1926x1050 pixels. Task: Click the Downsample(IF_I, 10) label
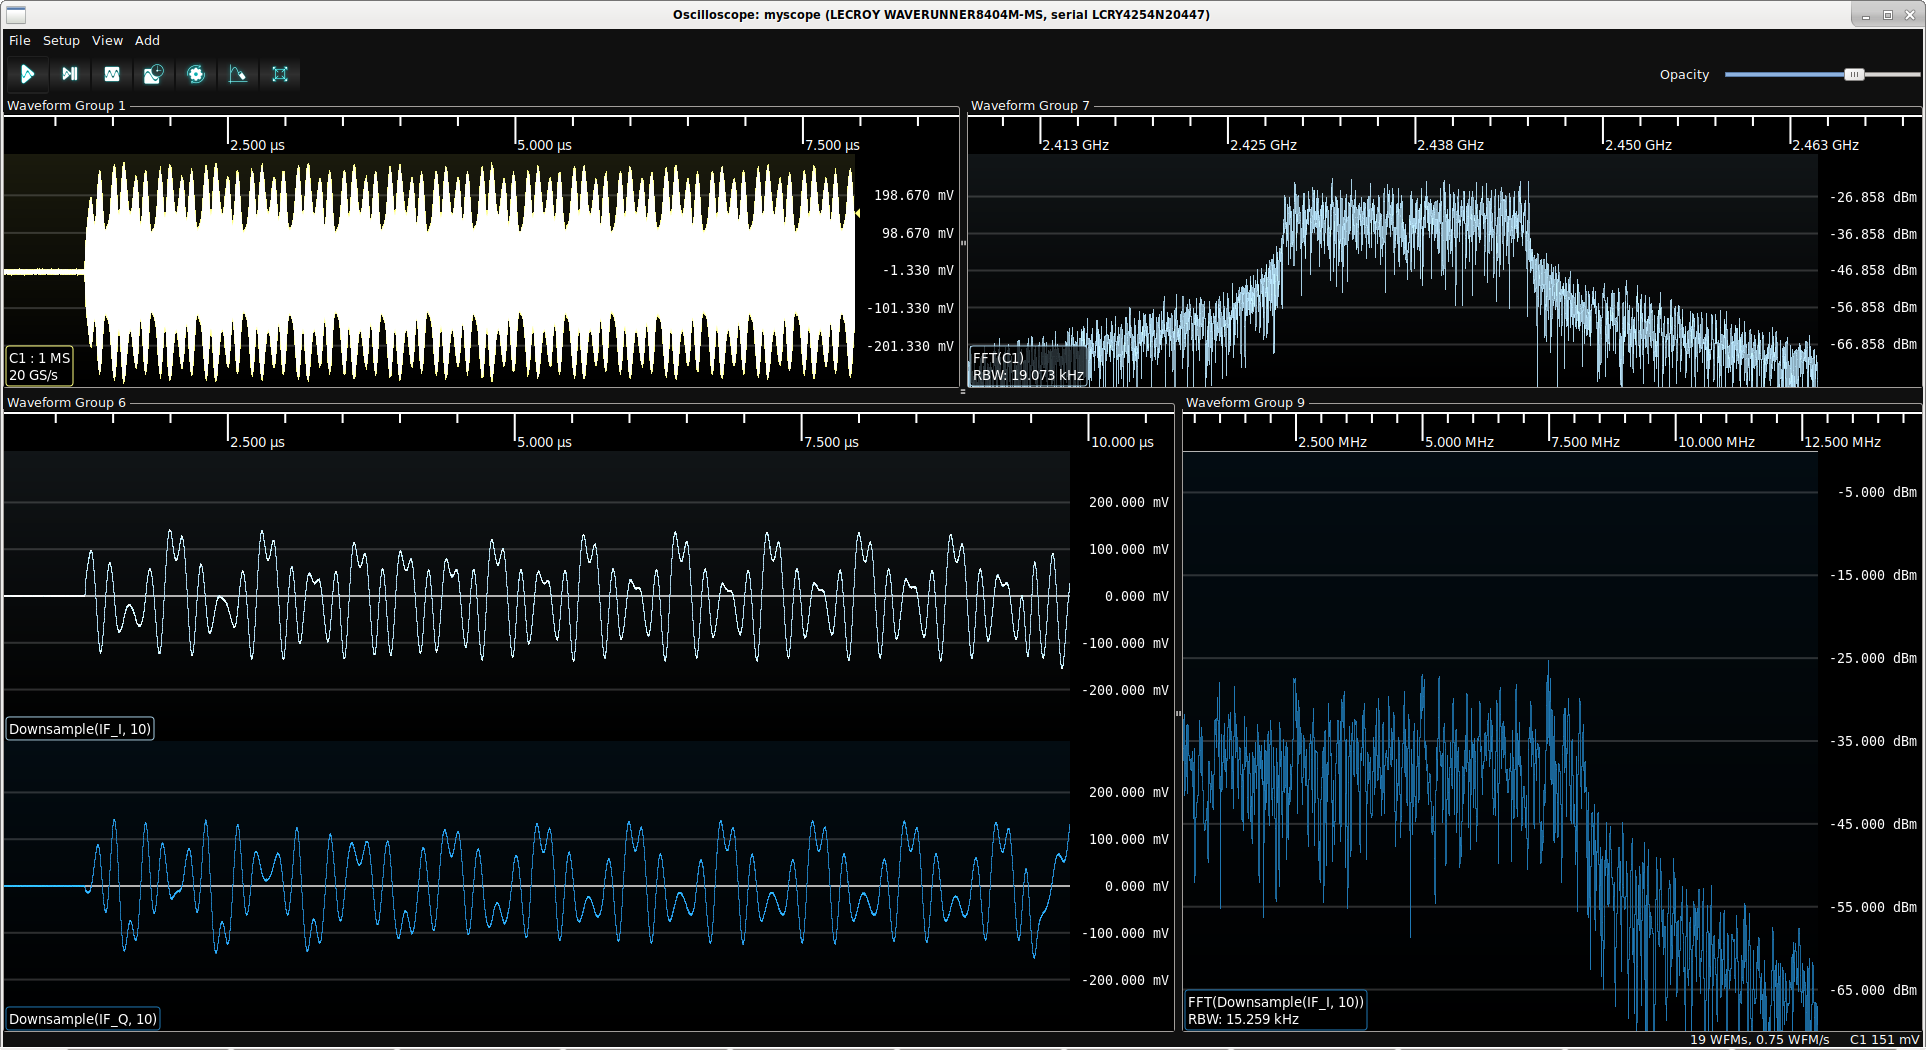pyautogui.click(x=80, y=729)
